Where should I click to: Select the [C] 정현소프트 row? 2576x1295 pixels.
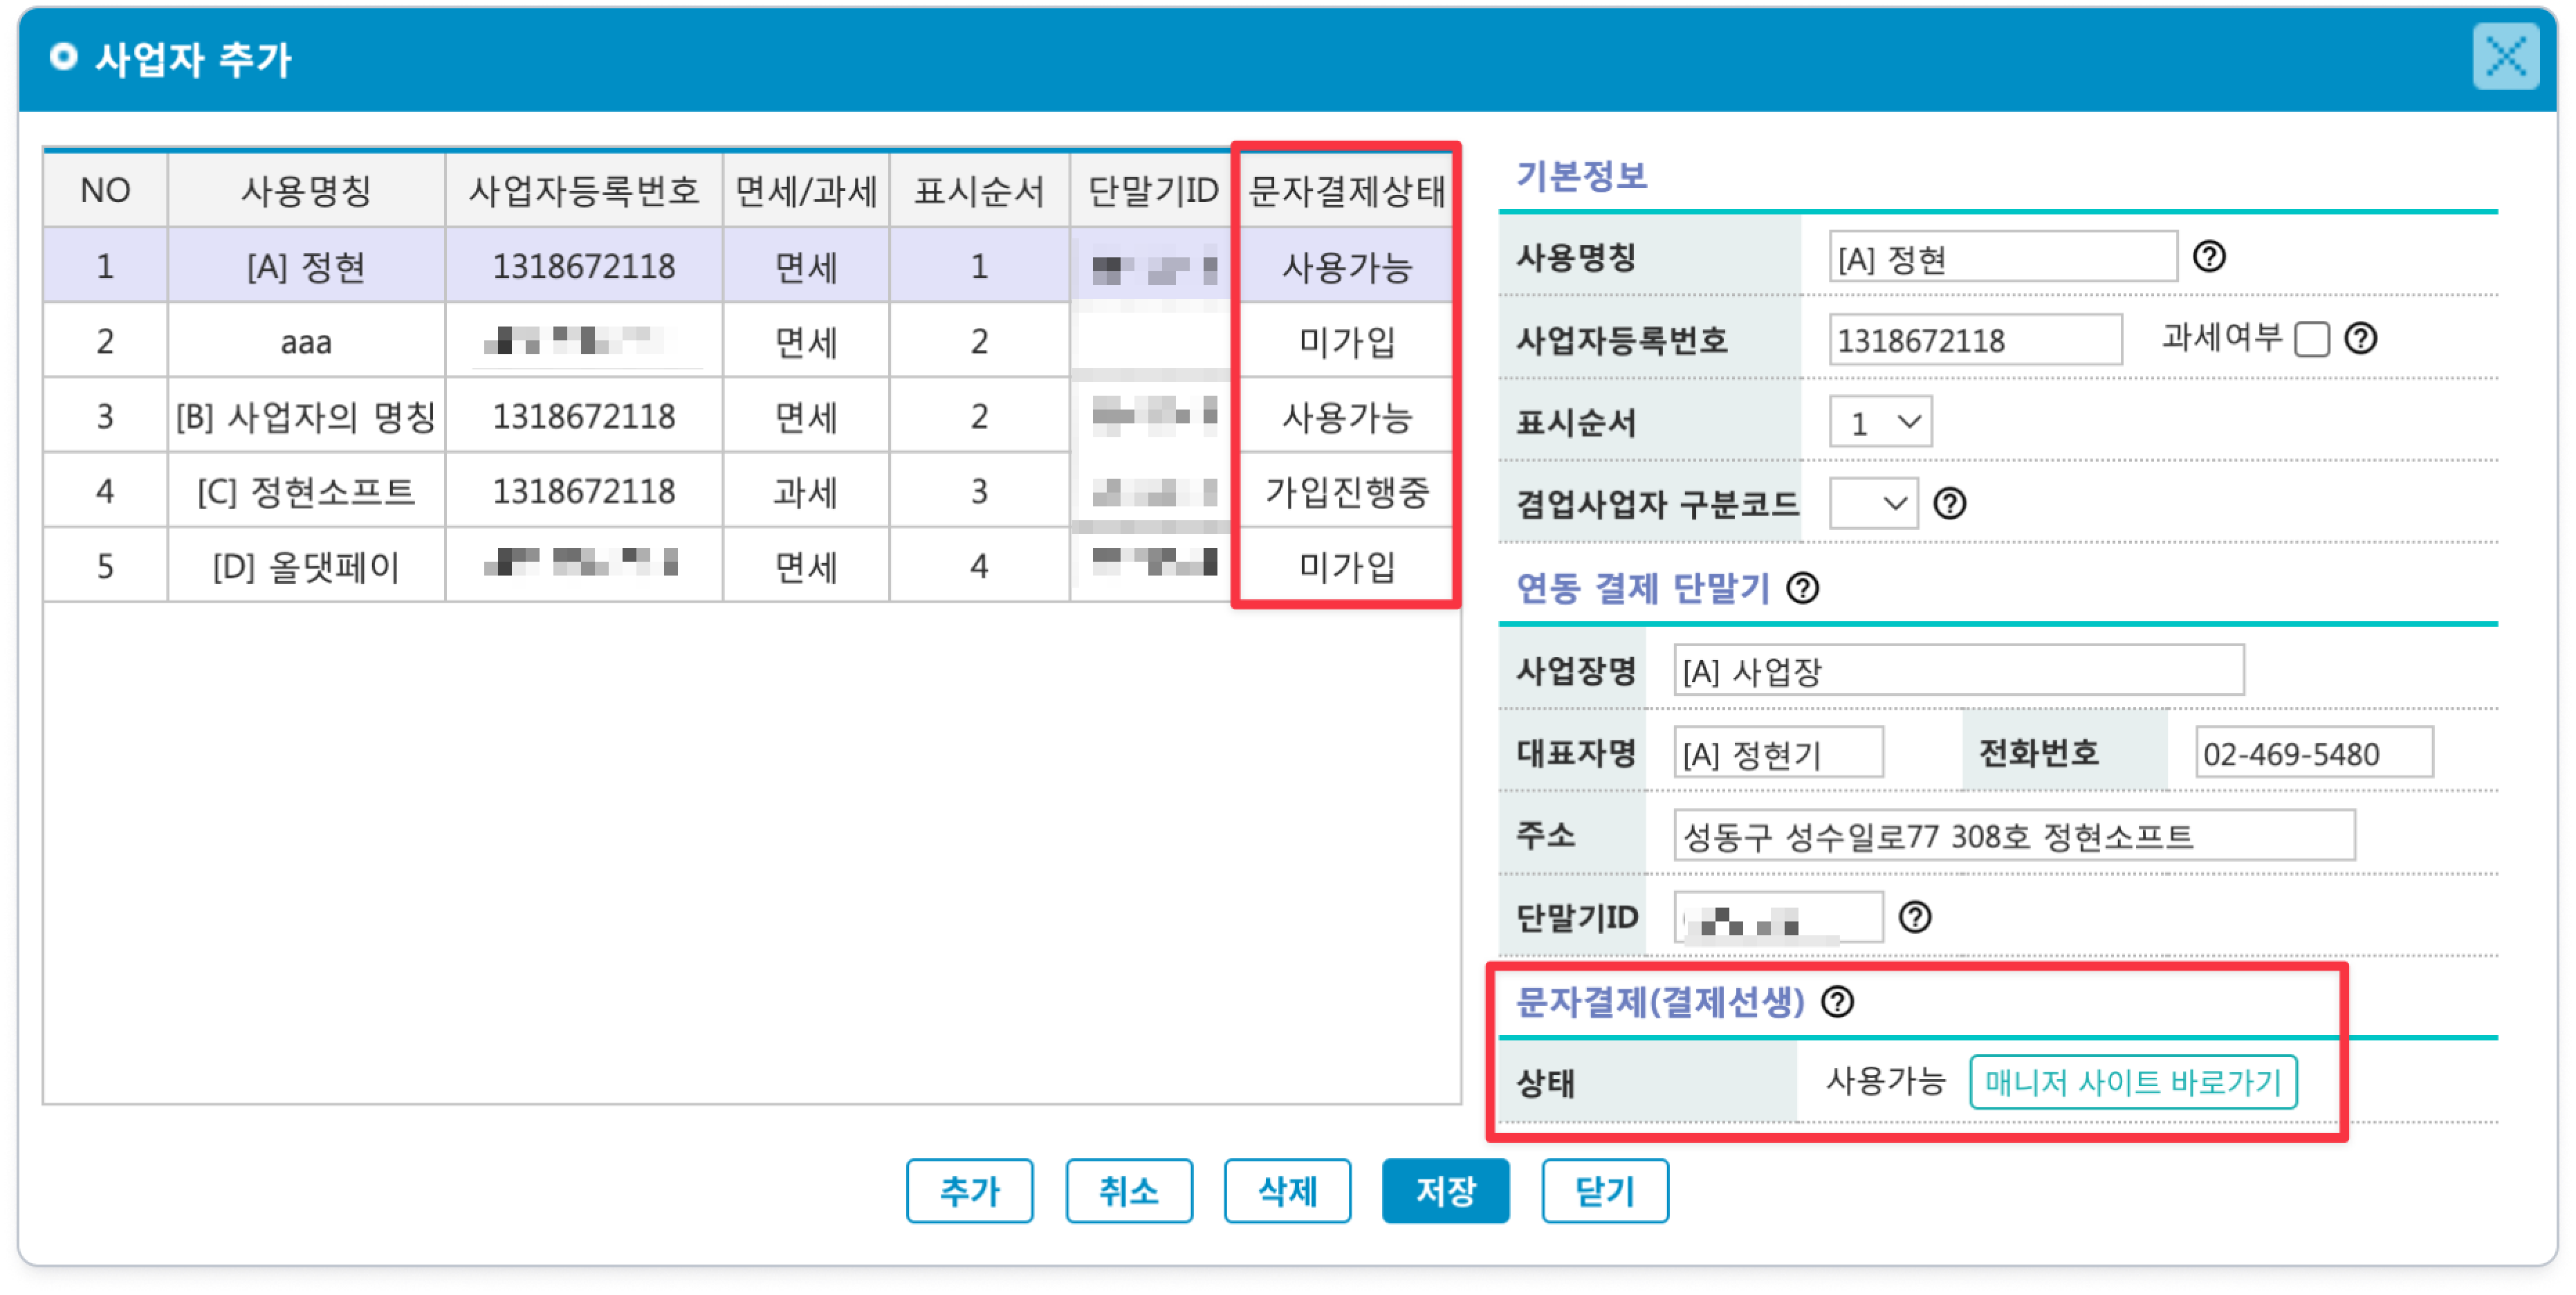pyautogui.click(x=306, y=491)
